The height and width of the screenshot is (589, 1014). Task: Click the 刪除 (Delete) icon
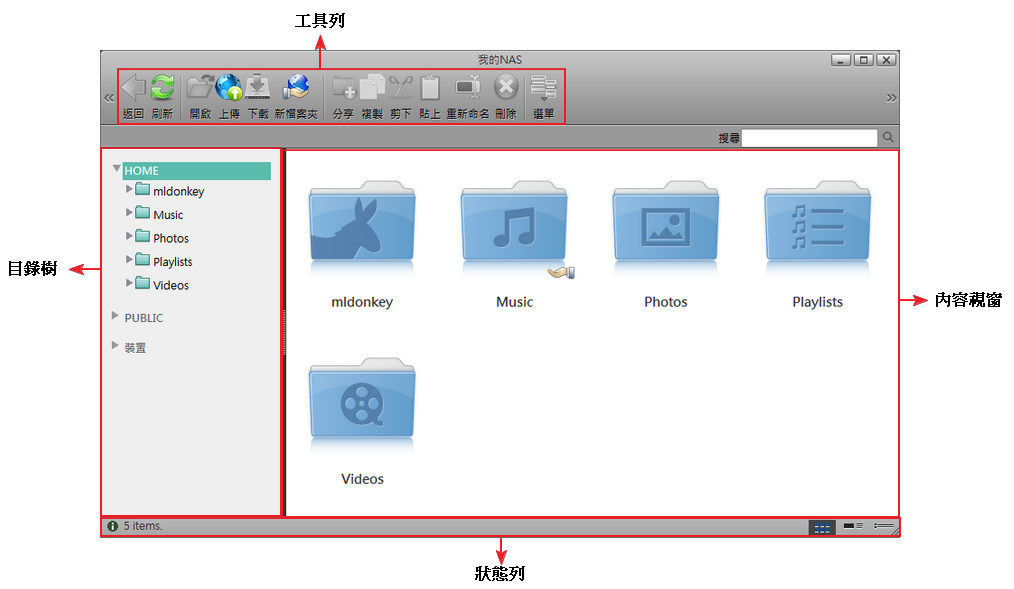click(506, 88)
